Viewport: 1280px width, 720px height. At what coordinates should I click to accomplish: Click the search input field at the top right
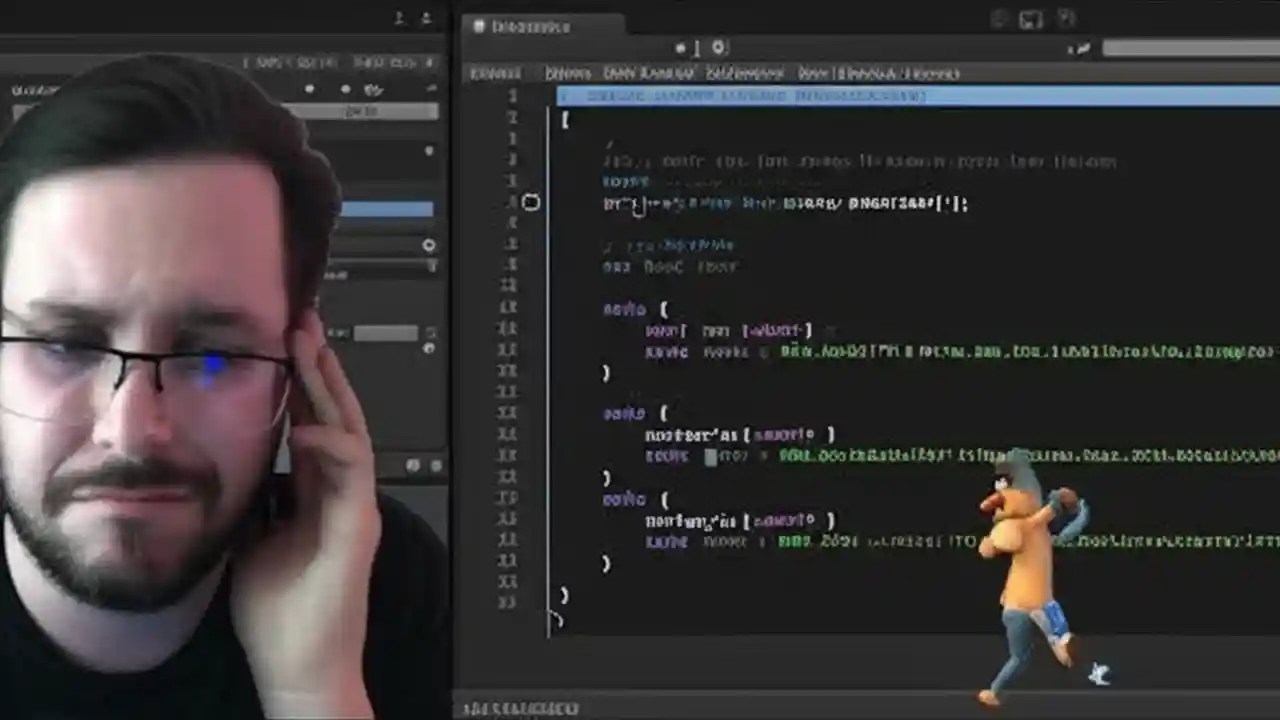1190,48
